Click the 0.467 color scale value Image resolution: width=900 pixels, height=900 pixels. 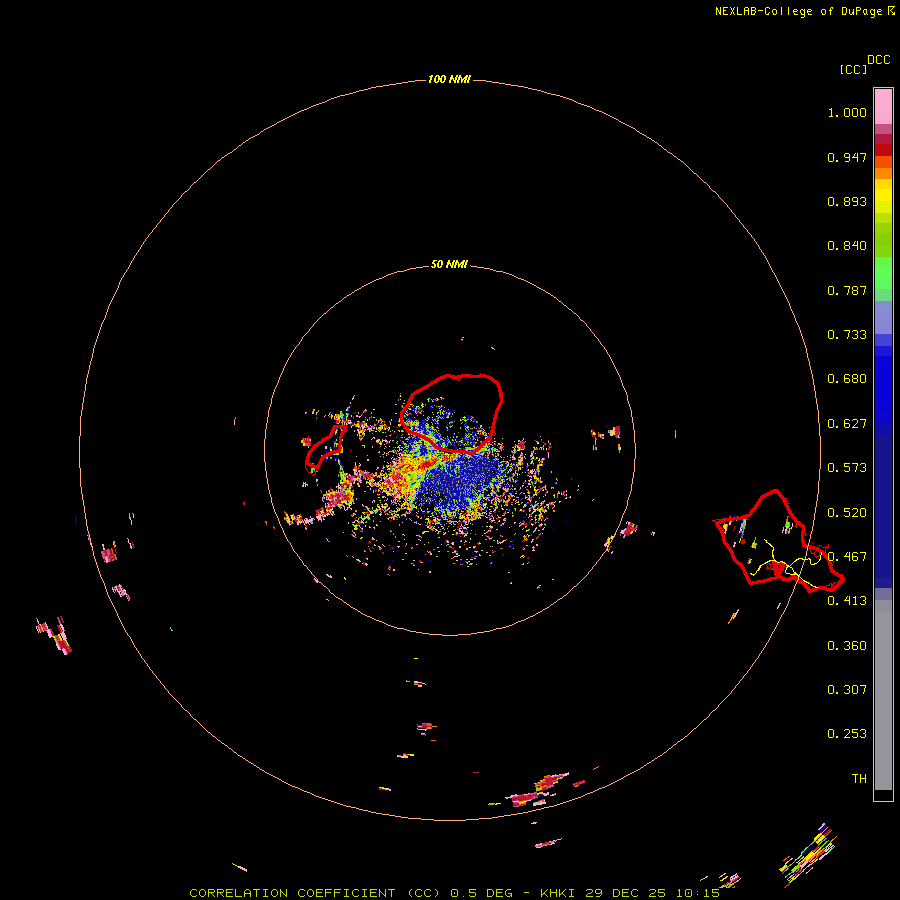click(847, 557)
